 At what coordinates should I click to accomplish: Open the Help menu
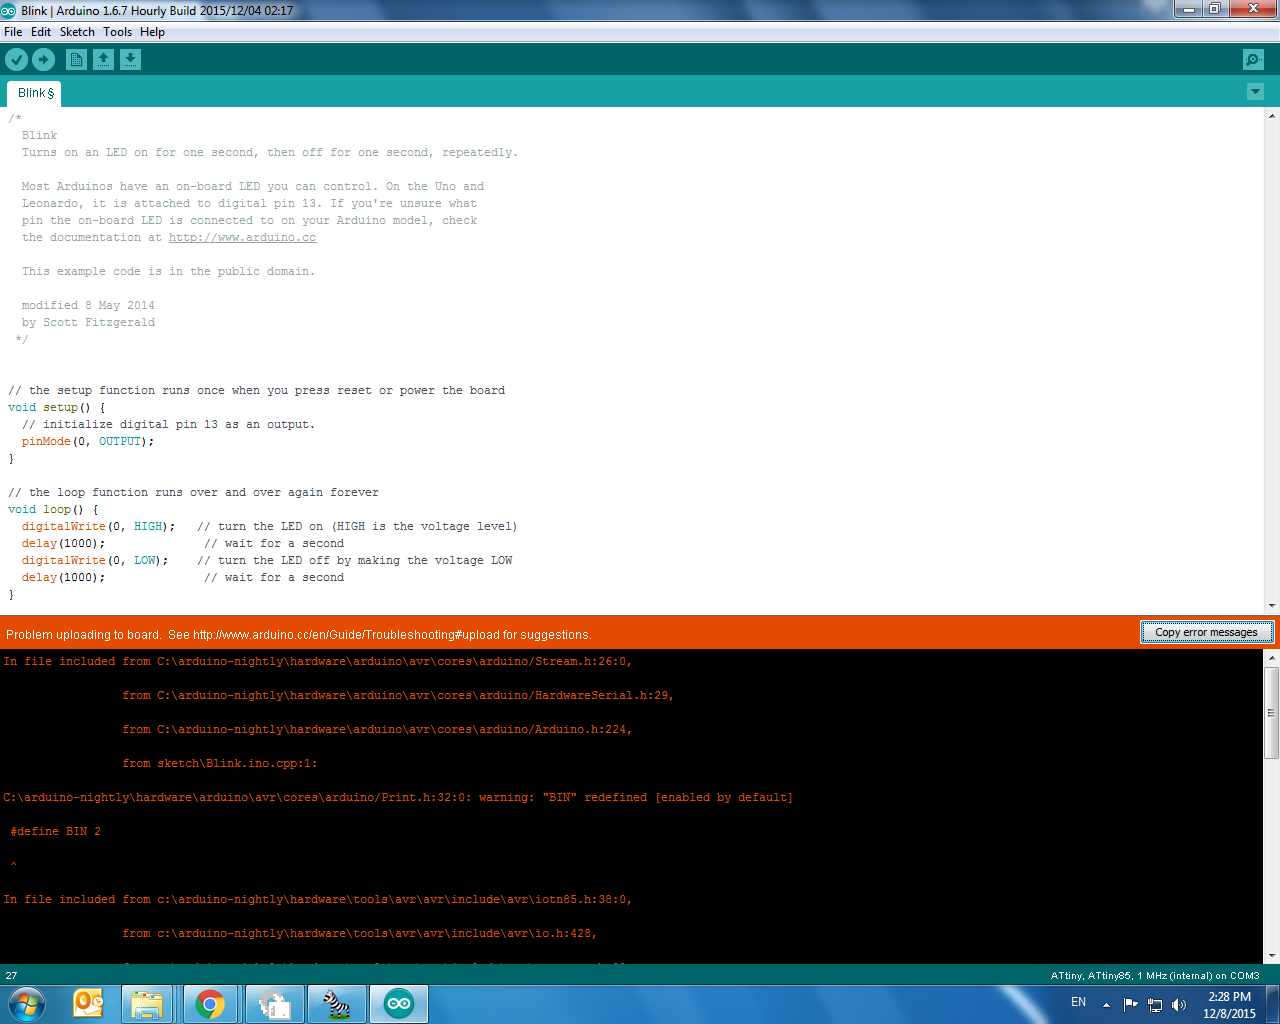[152, 32]
